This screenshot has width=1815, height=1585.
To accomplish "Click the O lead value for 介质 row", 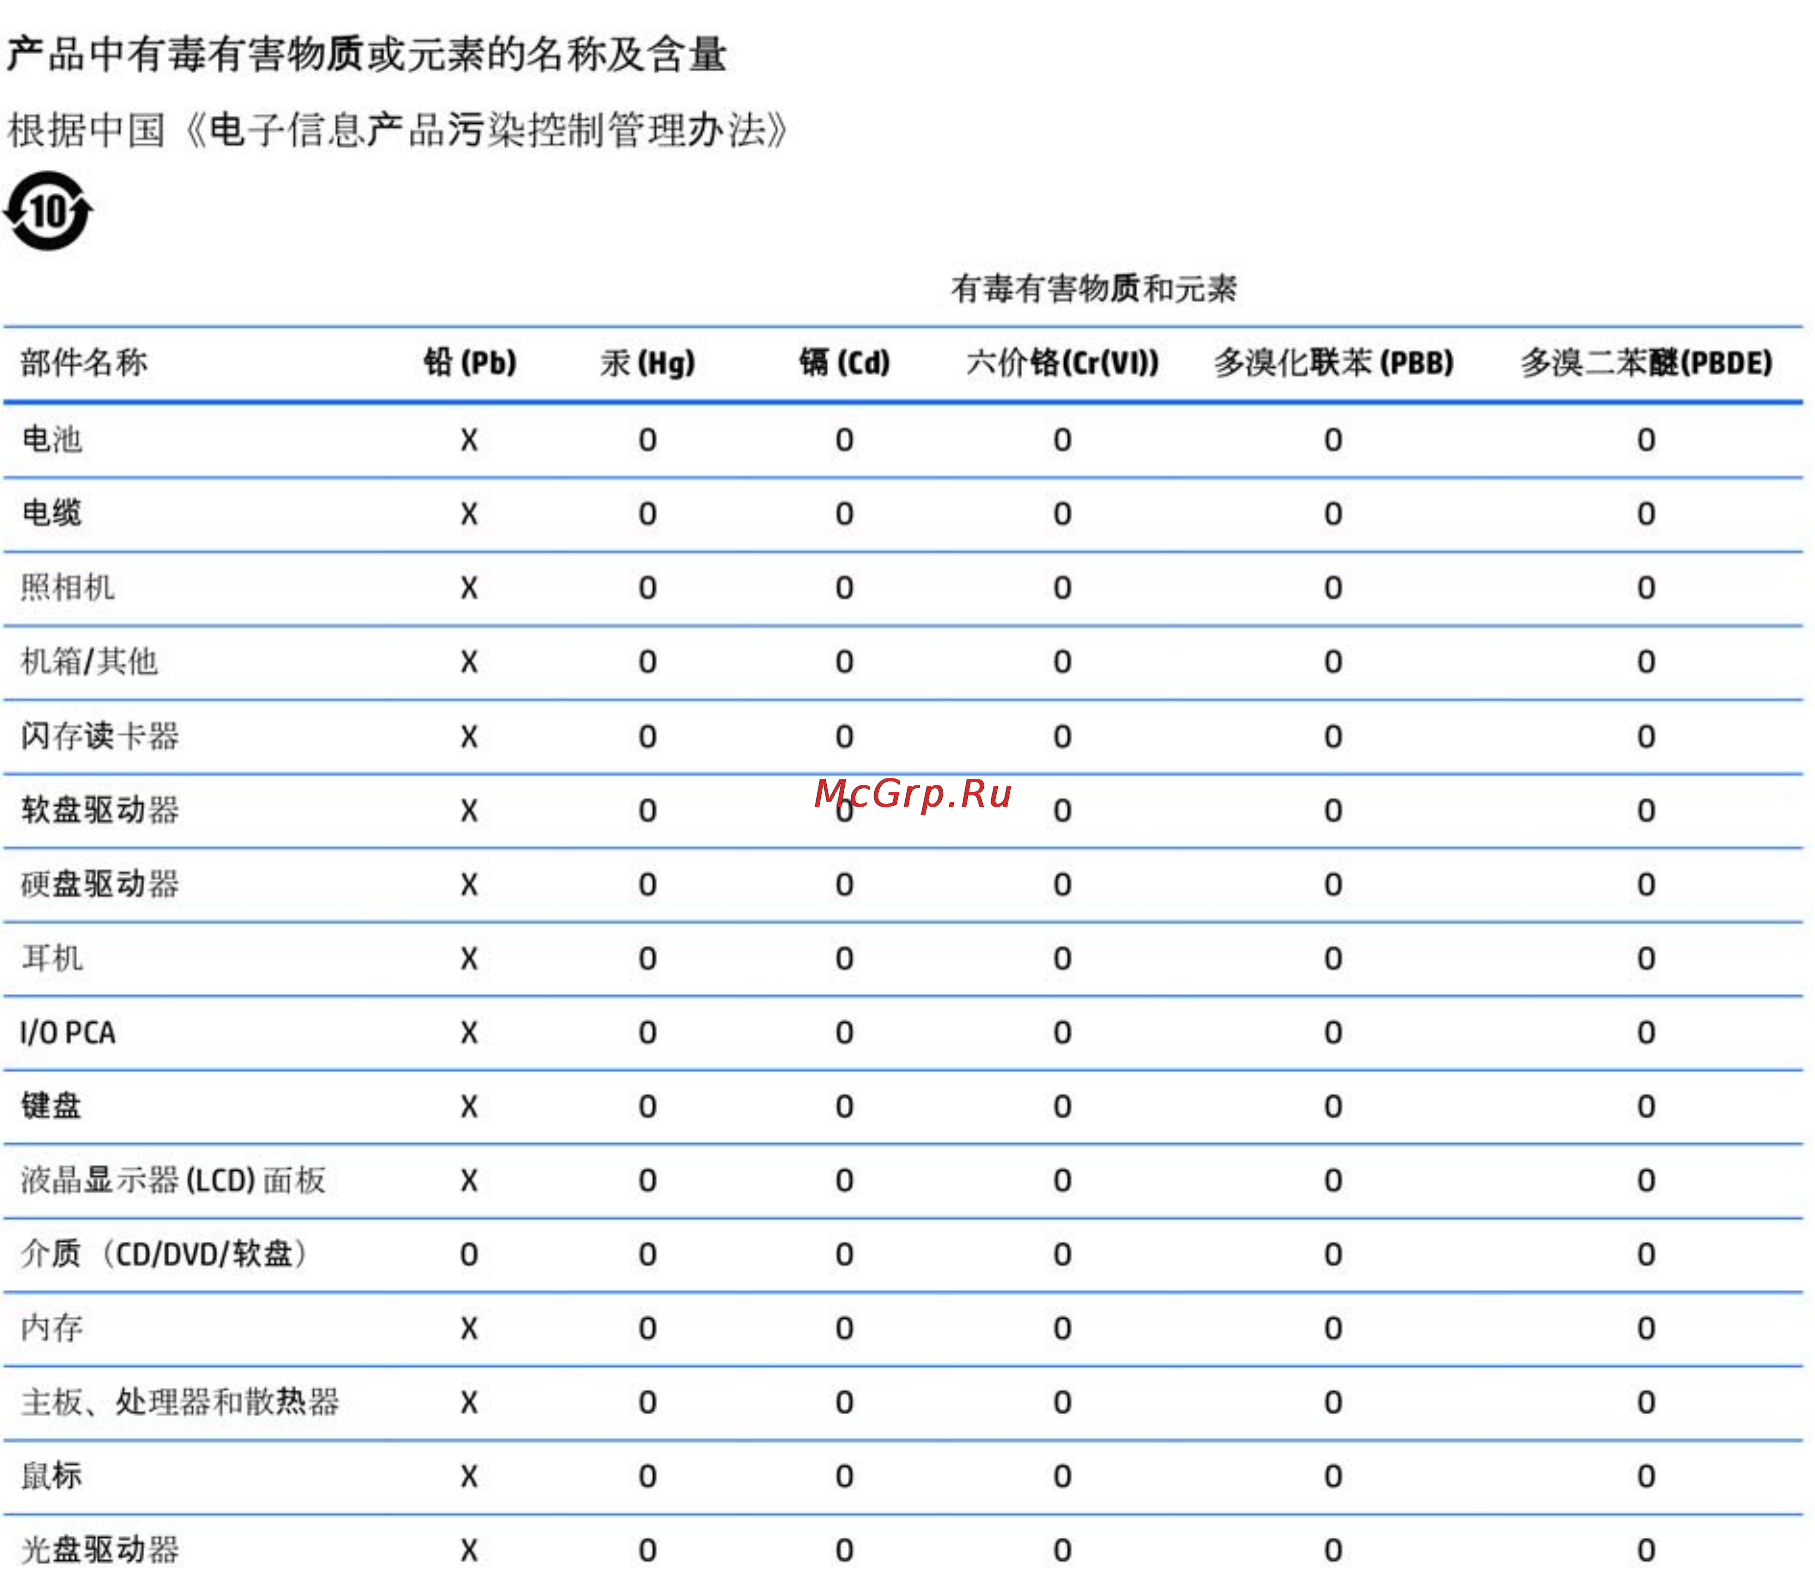I will click(x=469, y=1255).
